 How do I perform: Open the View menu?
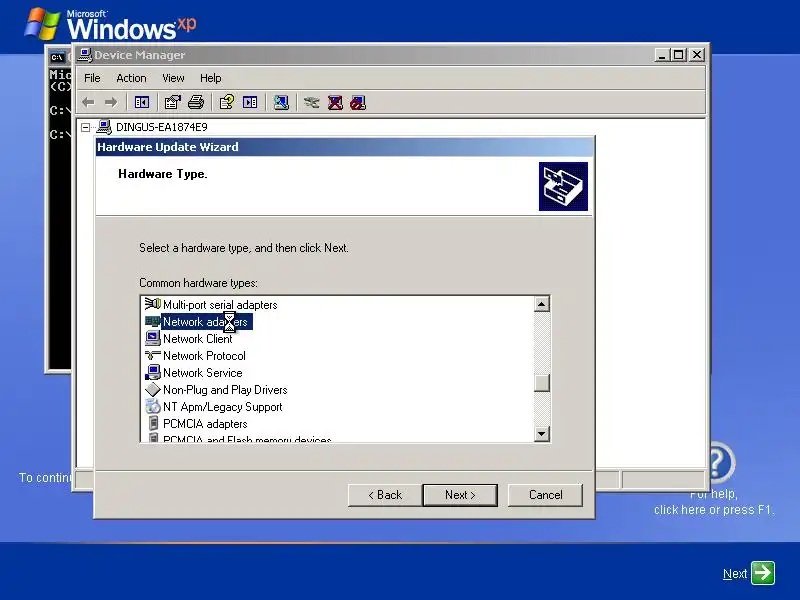[x=173, y=78]
